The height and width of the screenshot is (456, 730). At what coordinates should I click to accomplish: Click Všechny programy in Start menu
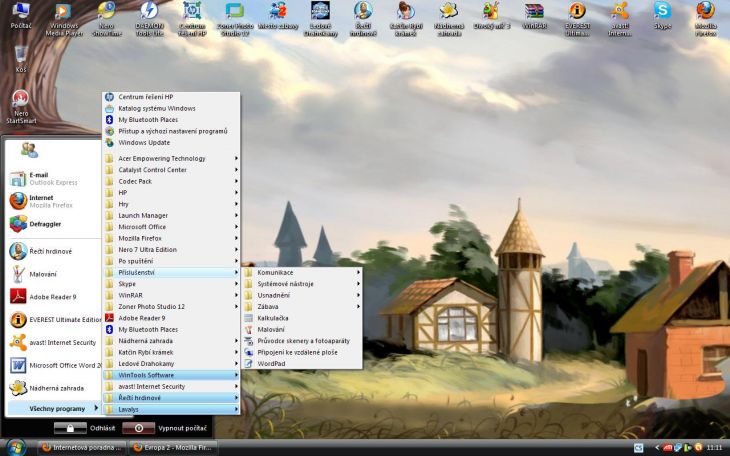(x=54, y=408)
